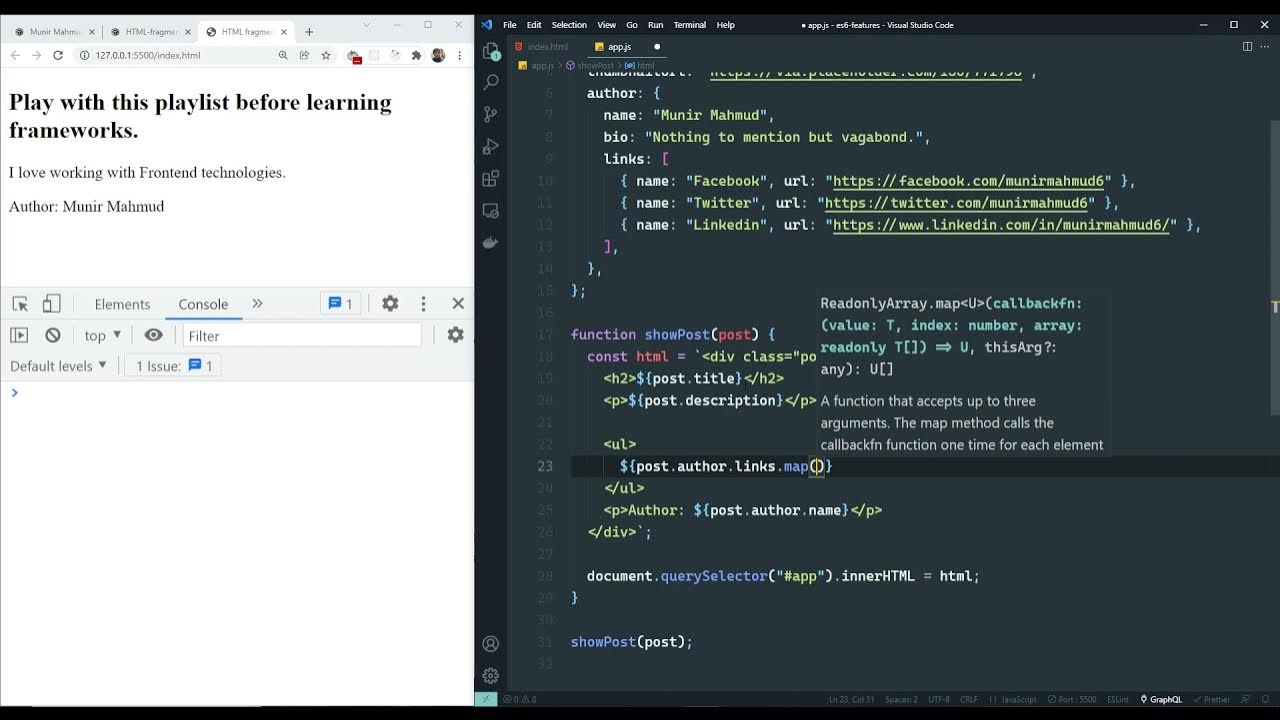Open the Remote Explorer view
Image resolution: width=1280 pixels, height=720 pixels.
tap(491, 211)
